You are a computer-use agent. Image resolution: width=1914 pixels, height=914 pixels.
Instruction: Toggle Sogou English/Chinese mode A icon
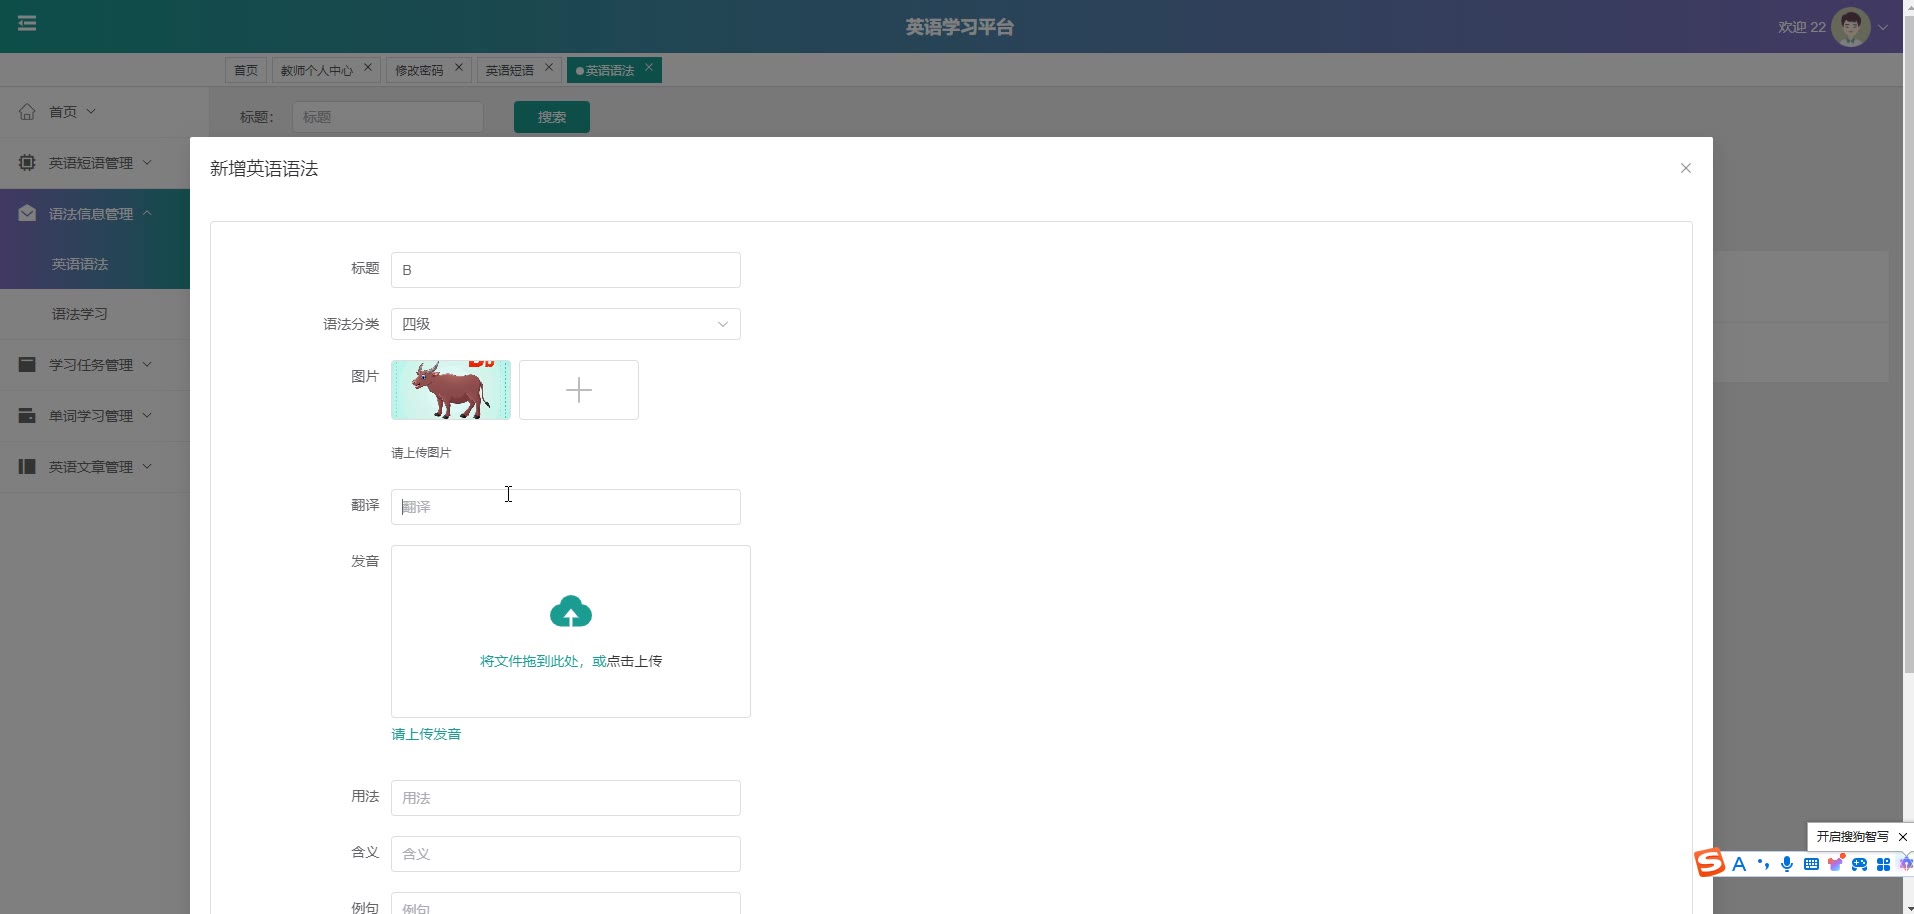(x=1739, y=864)
